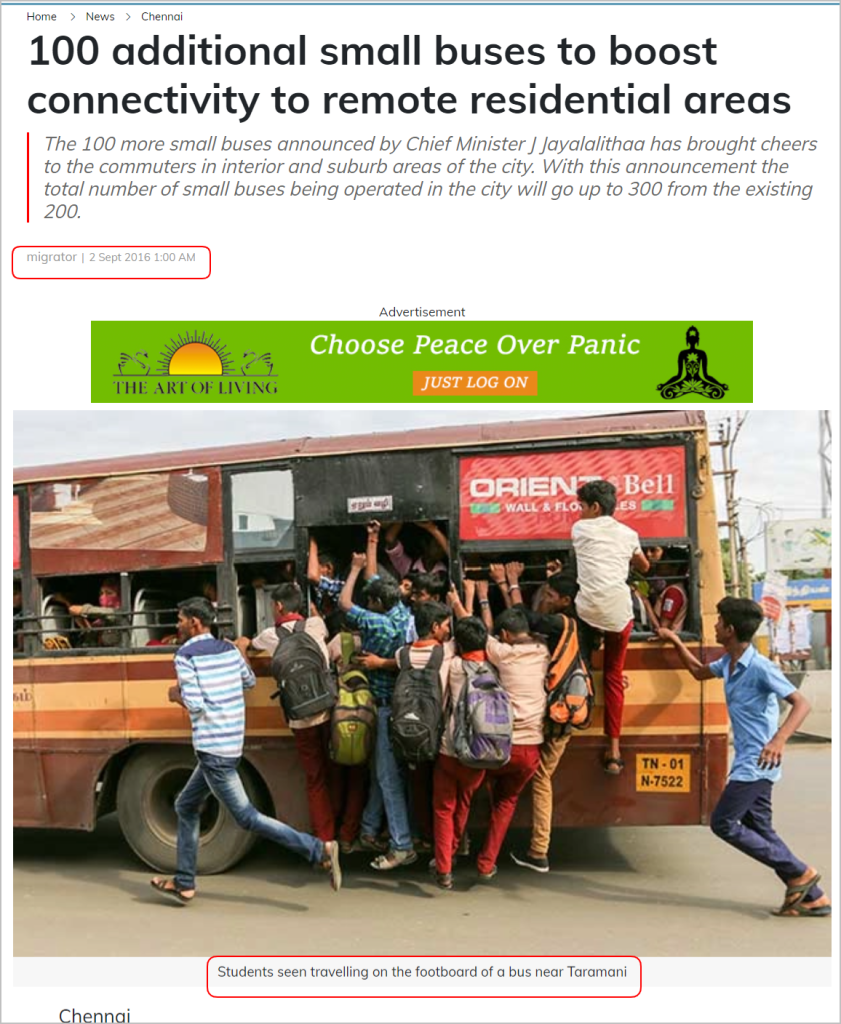
Task: Click the orange JUST LOG ON button
Action: click(475, 383)
